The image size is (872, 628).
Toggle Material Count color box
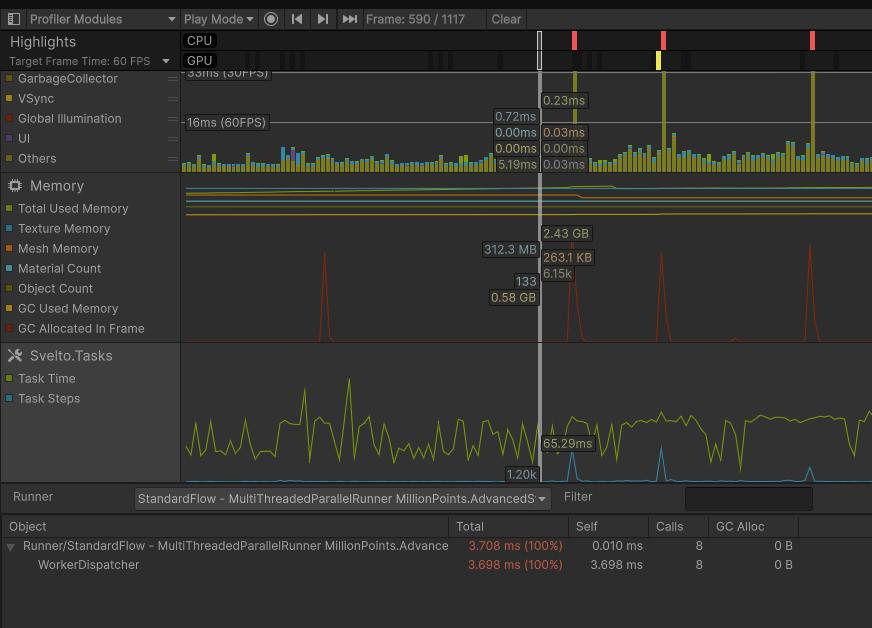point(9,268)
